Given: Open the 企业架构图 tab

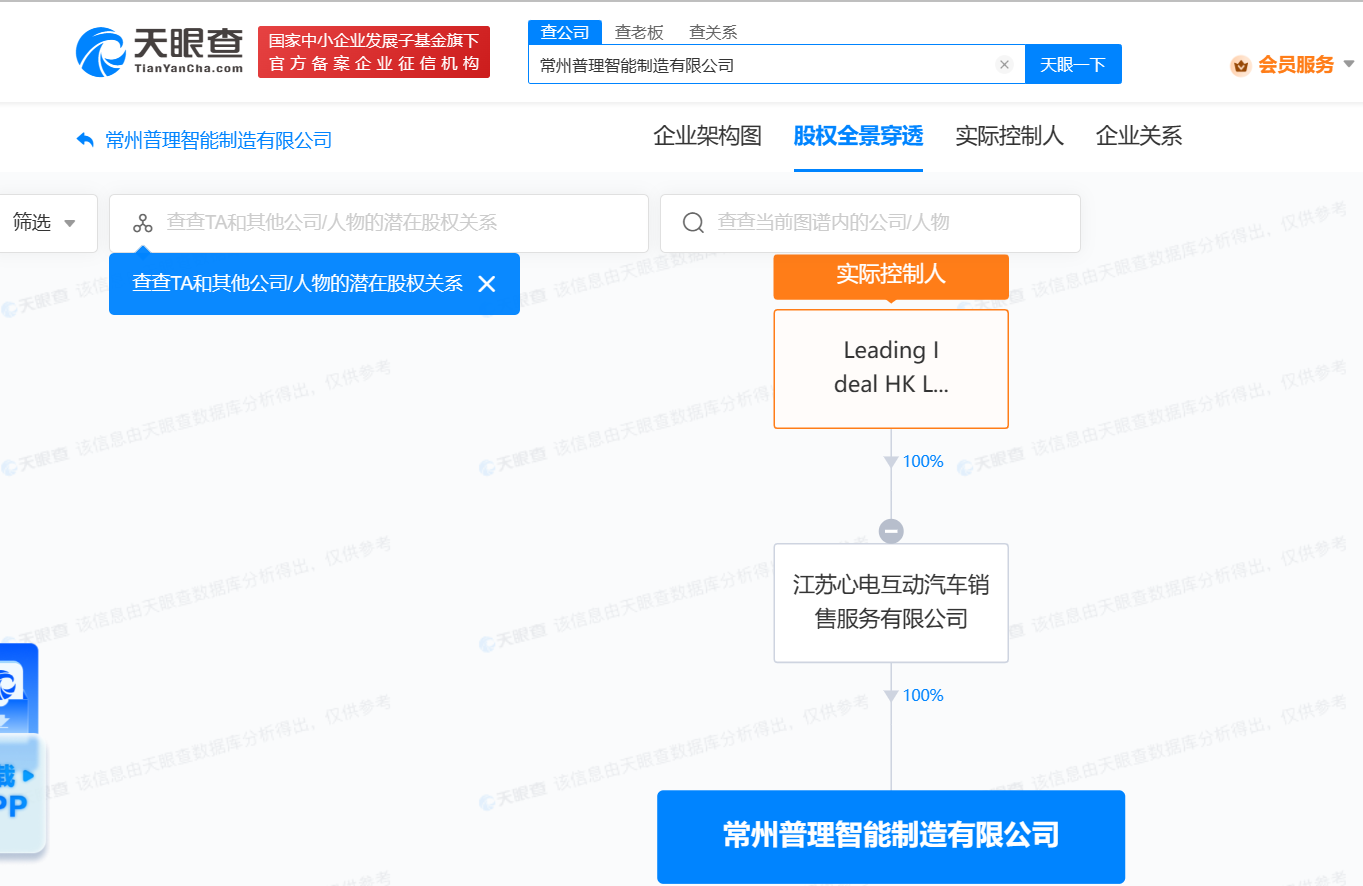Looking at the screenshot, I should [707, 136].
